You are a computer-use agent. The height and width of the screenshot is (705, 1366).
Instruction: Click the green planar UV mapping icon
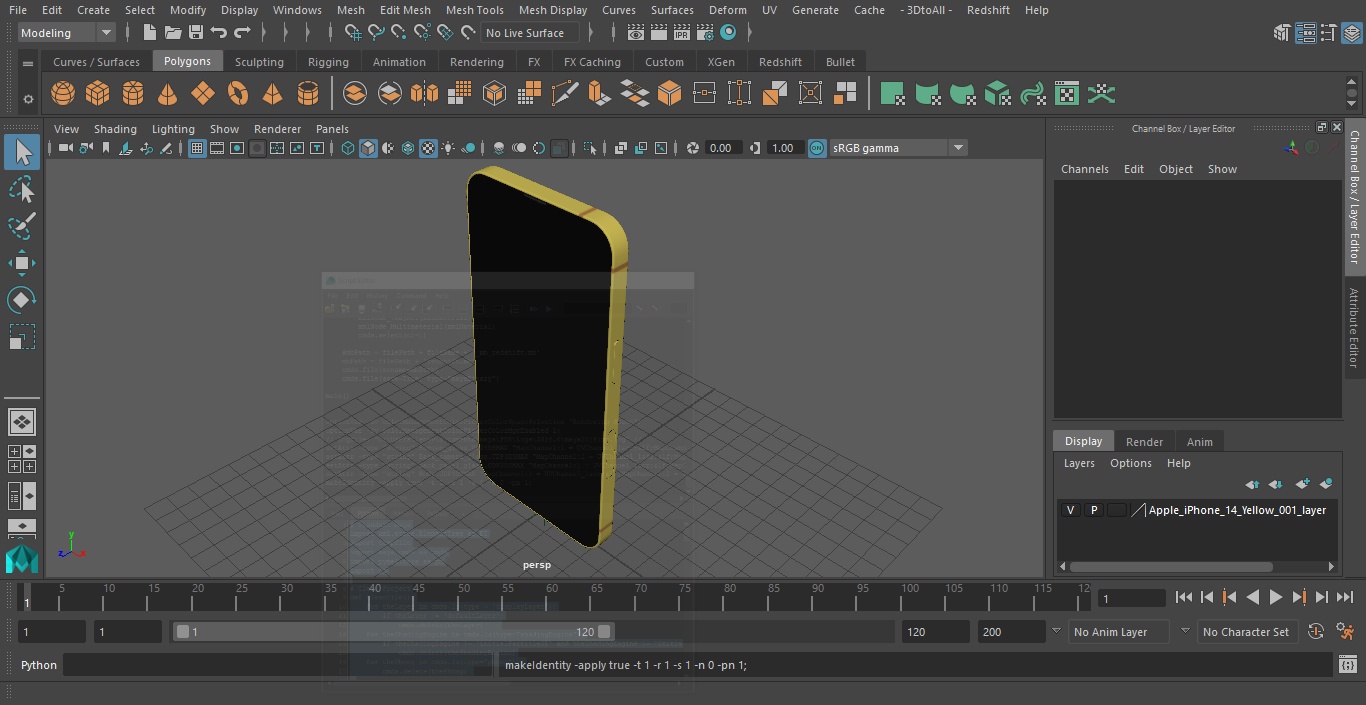point(892,94)
